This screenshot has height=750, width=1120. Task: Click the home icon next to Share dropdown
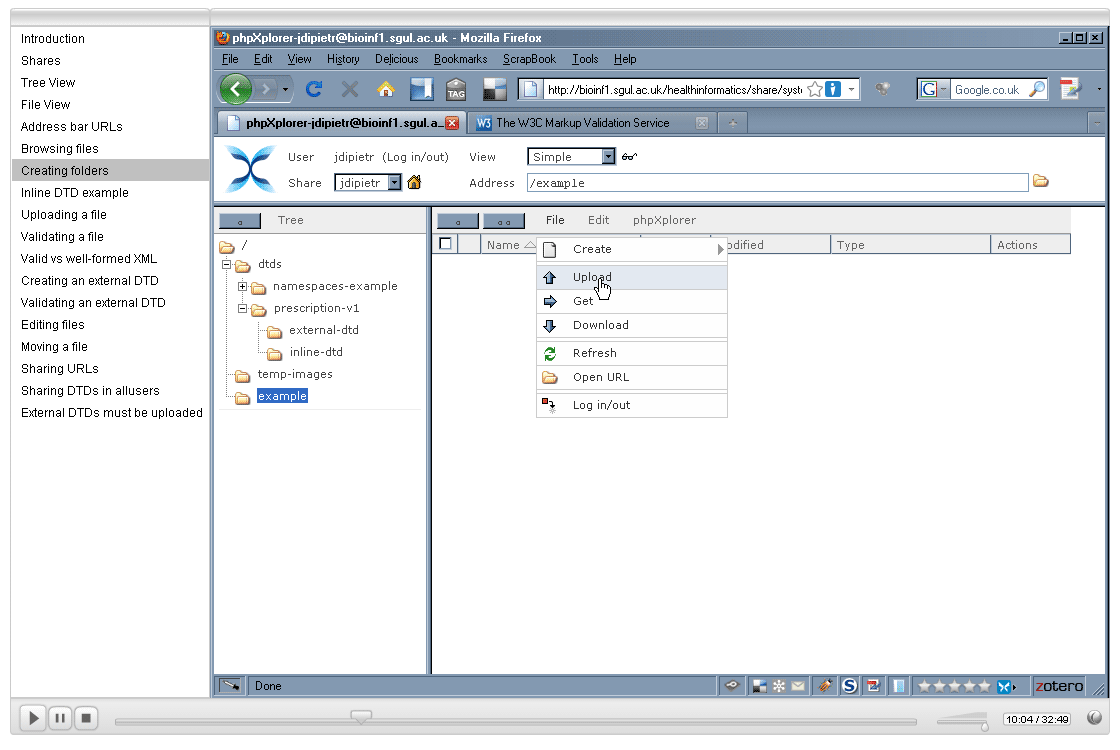(x=414, y=183)
